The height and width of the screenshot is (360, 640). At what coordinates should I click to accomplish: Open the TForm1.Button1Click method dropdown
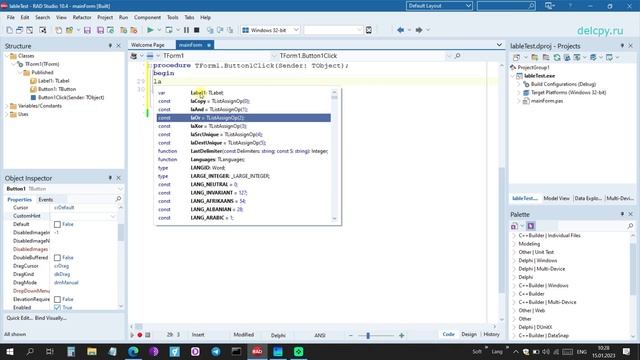click(x=449, y=56)
